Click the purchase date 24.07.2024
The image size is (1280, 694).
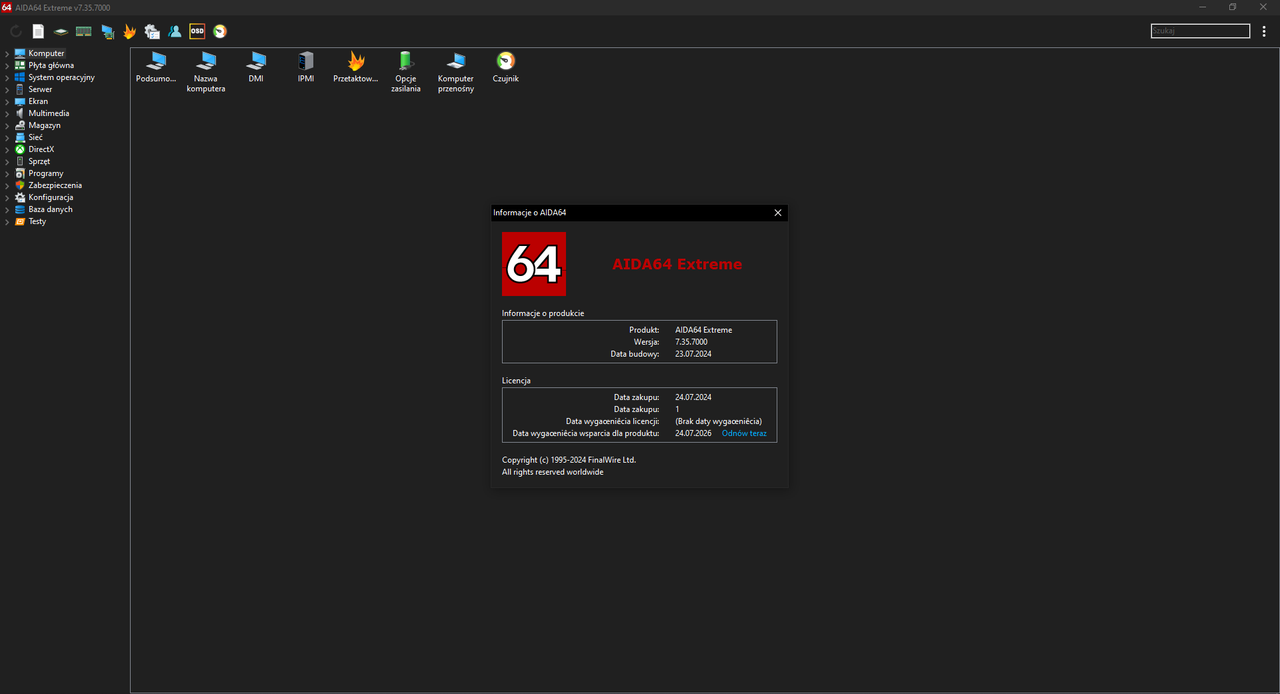pyautogui.click(x=693, y=397)
